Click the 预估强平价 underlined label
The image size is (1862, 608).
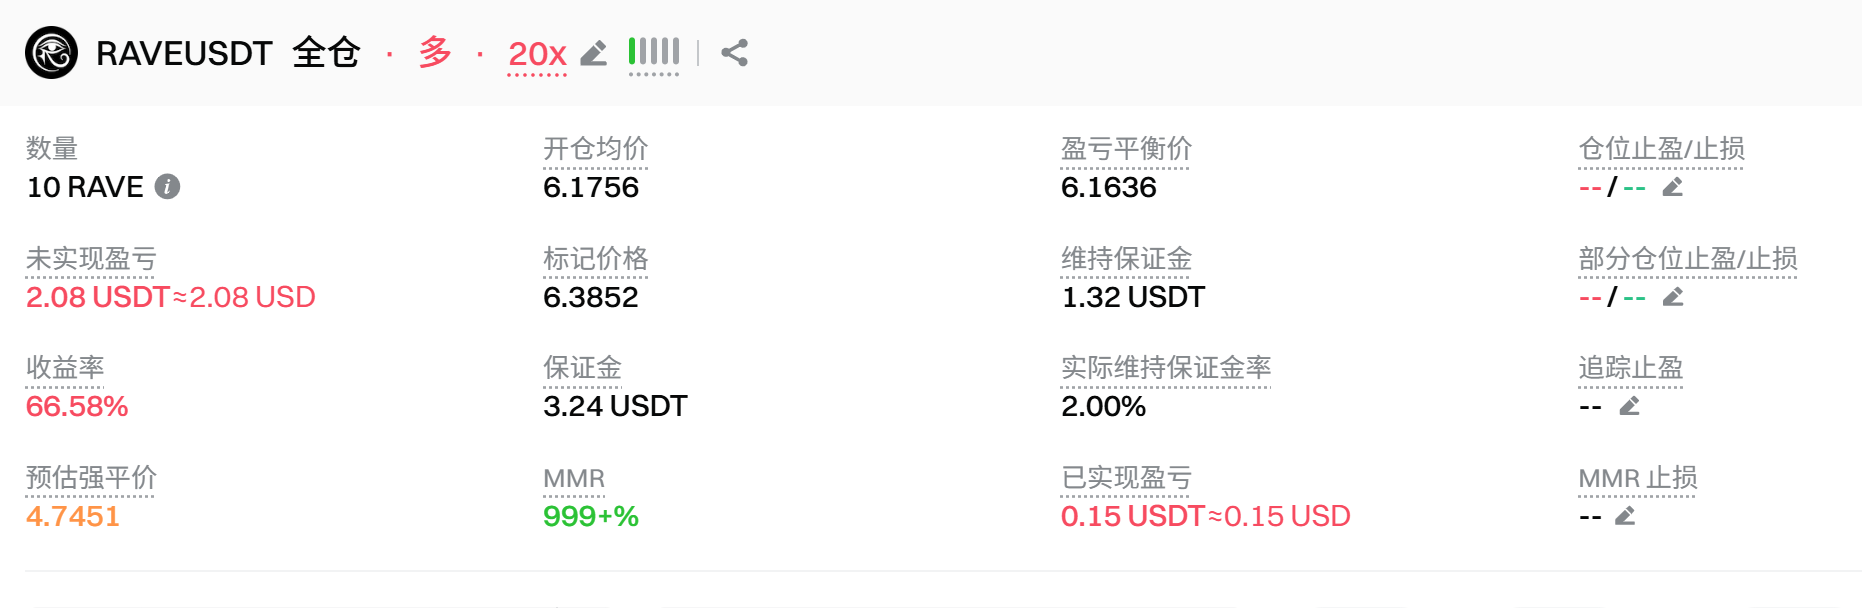click(x=92, y=478)
